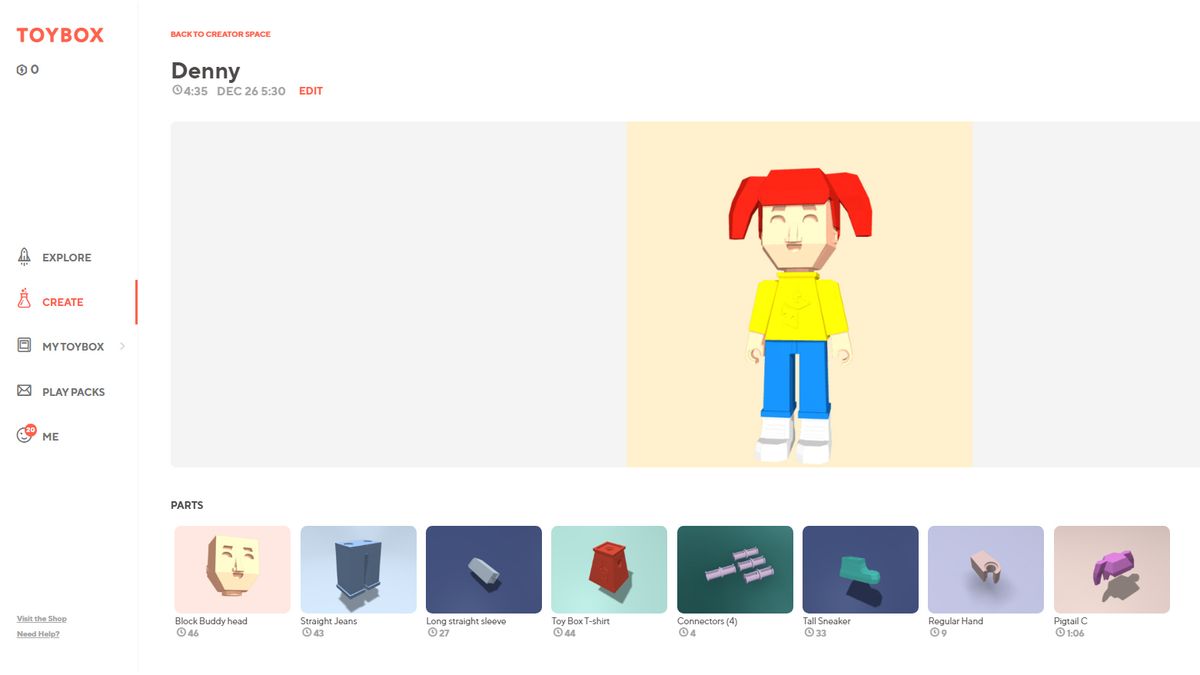Open the Me profile smiley icon
Screen dimensions: 1200x675
(x=22, y=436)
